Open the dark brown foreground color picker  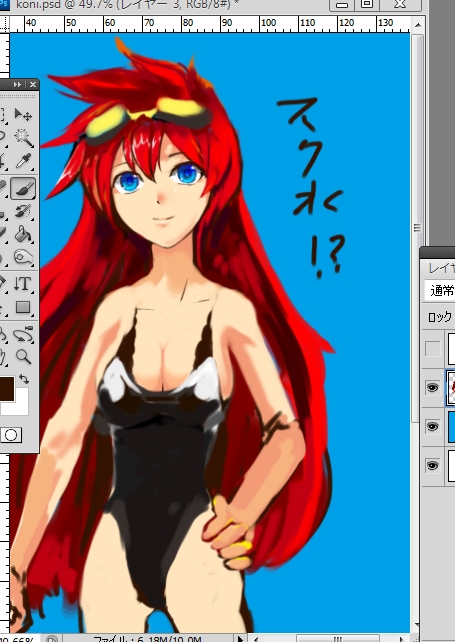(x=7, y=389)
